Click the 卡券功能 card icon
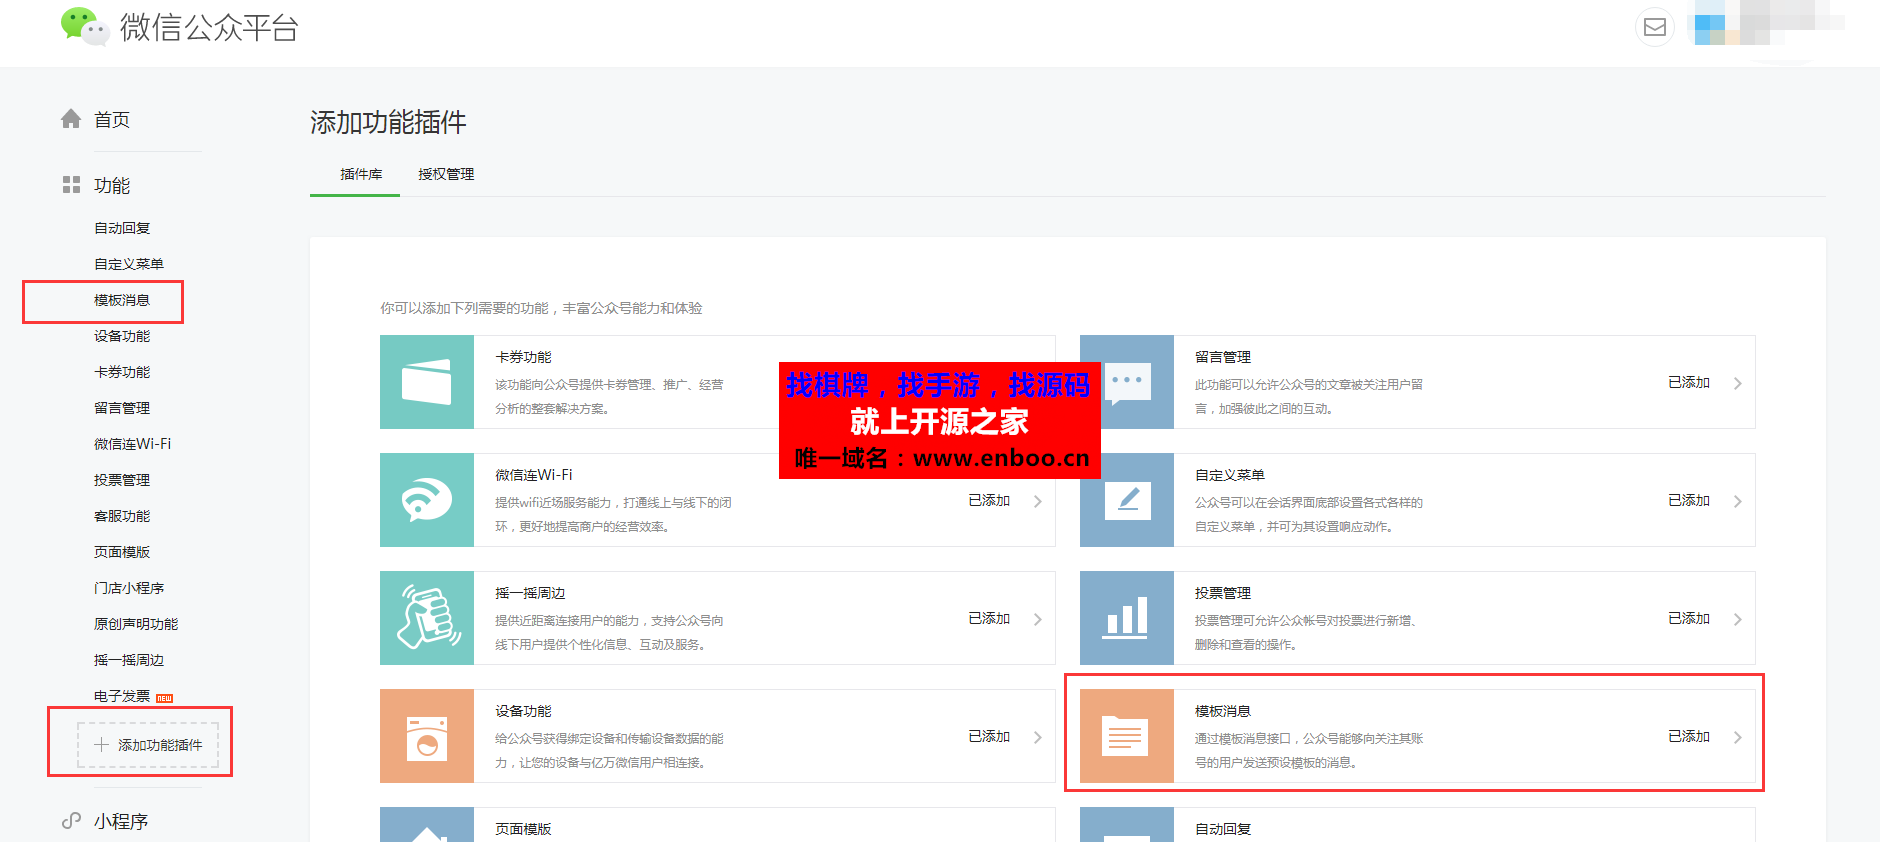Image resolution: width=1880 pixels, height=842 pixels. (427, 382)
